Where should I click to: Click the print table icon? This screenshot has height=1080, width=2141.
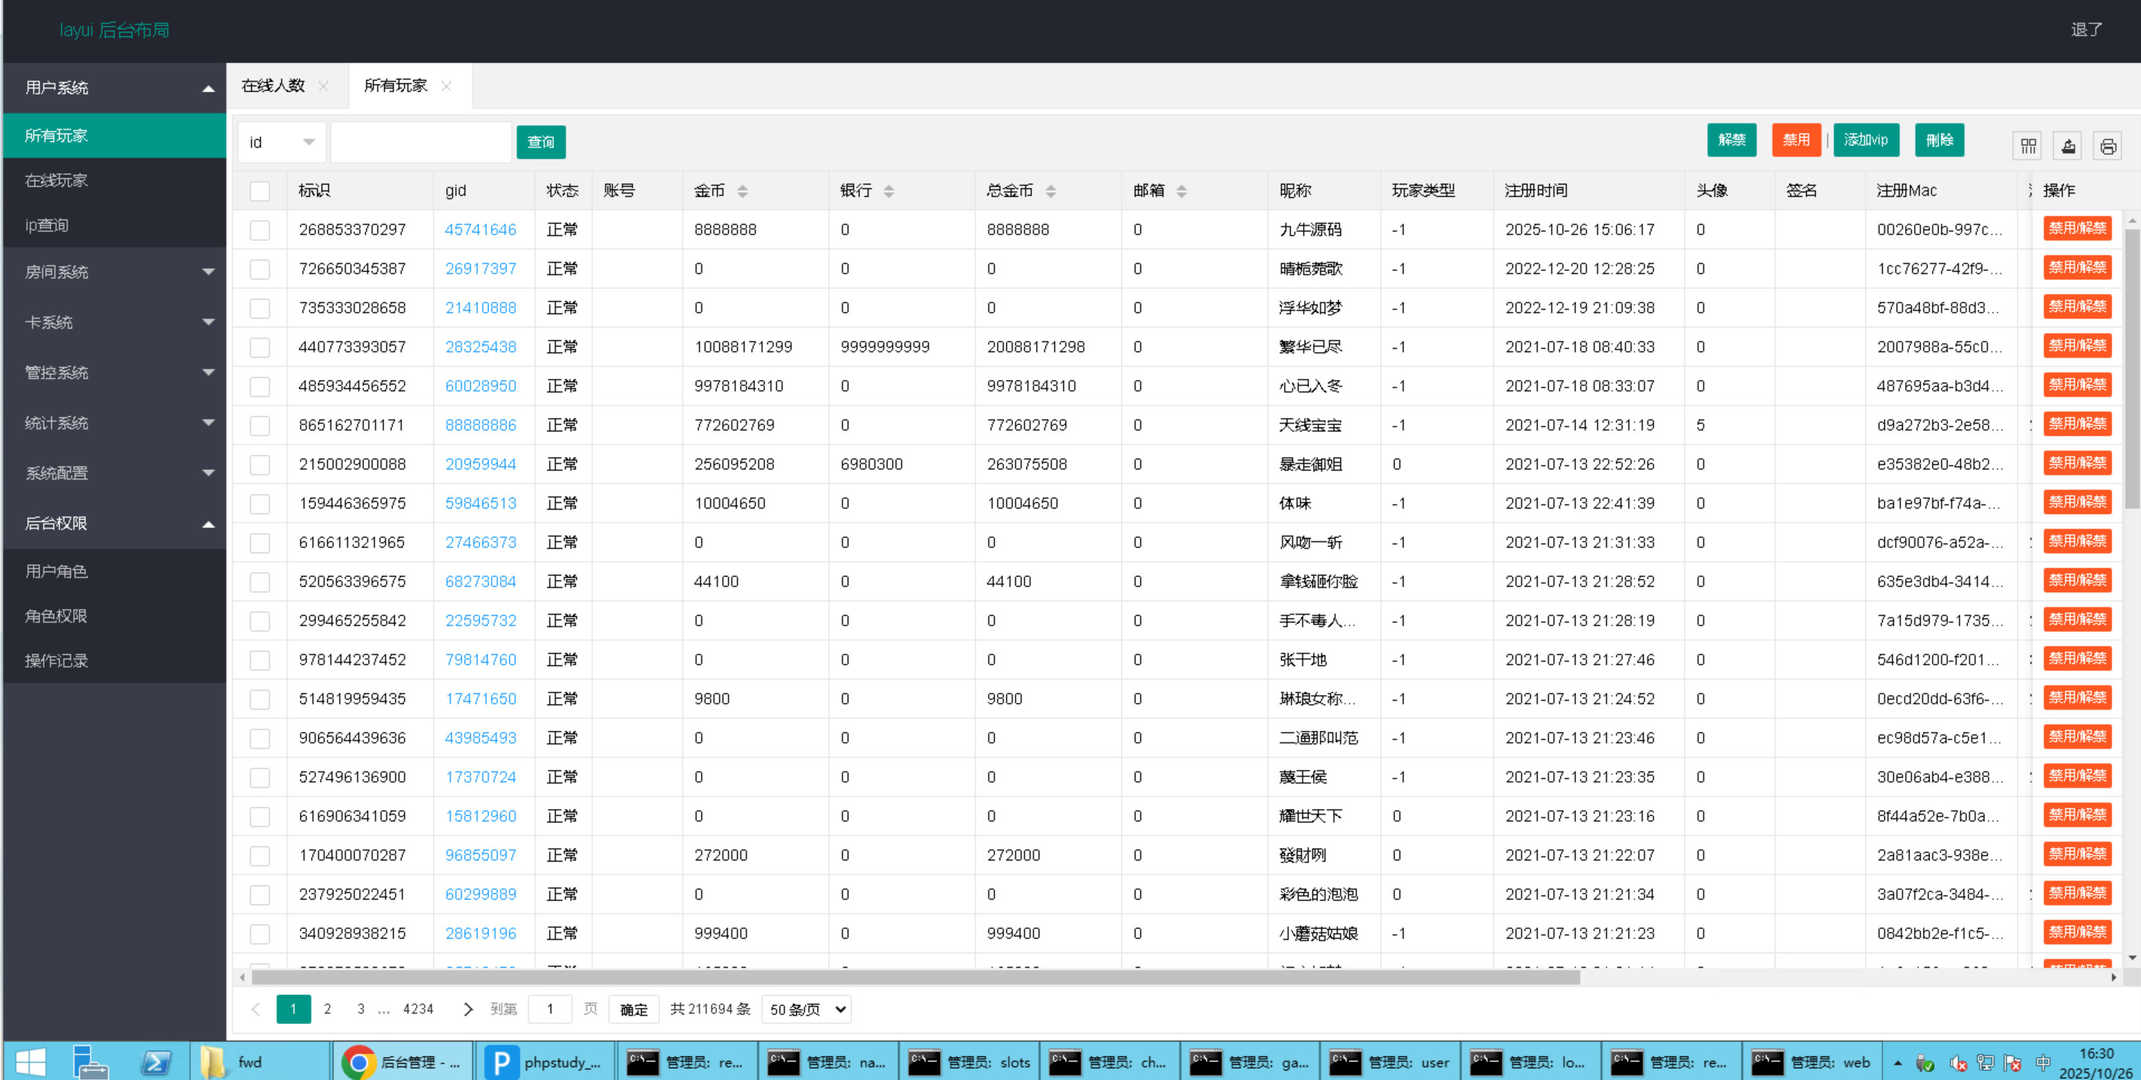coord(2108,146)
